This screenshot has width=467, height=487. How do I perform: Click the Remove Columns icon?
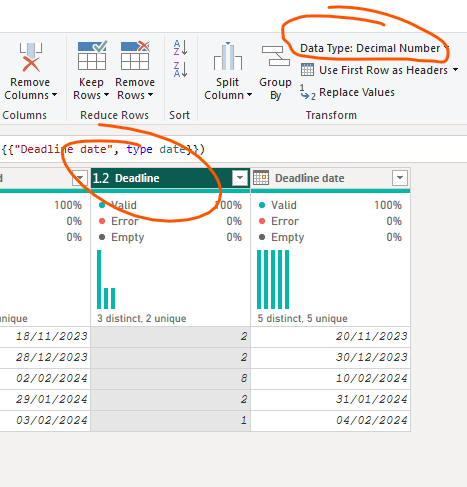point(31,57)
